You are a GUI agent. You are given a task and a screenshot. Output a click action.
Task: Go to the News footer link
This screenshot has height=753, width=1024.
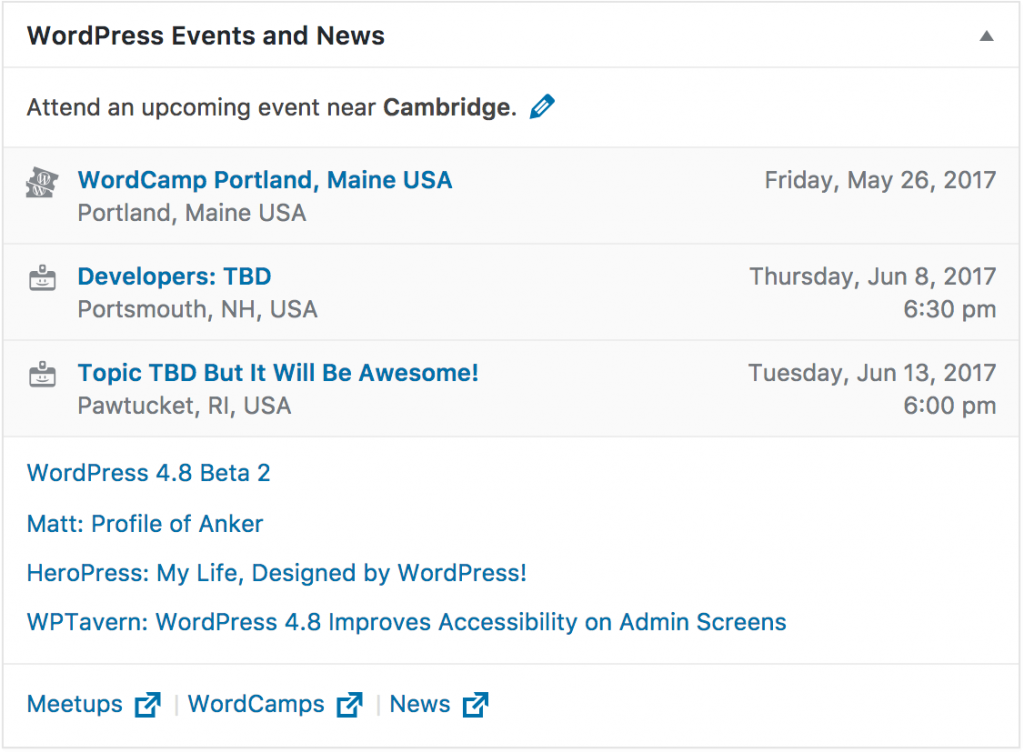(x=419, y=704)
